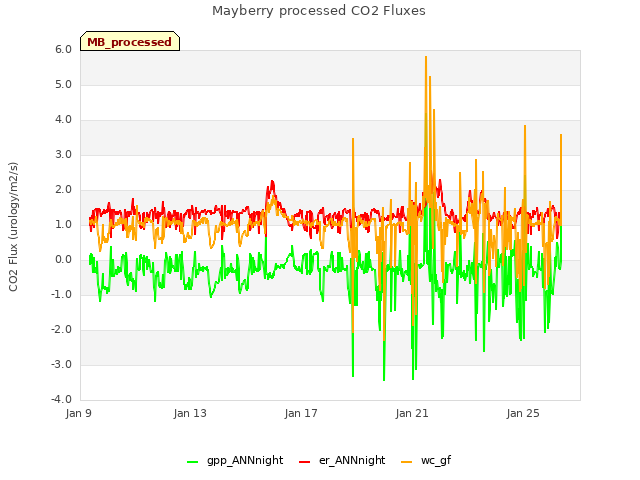This screenshot has height=480, width=640.
Task: Click the MB_processed label tag
Action: pyautogui.click(x=130, y=41)
